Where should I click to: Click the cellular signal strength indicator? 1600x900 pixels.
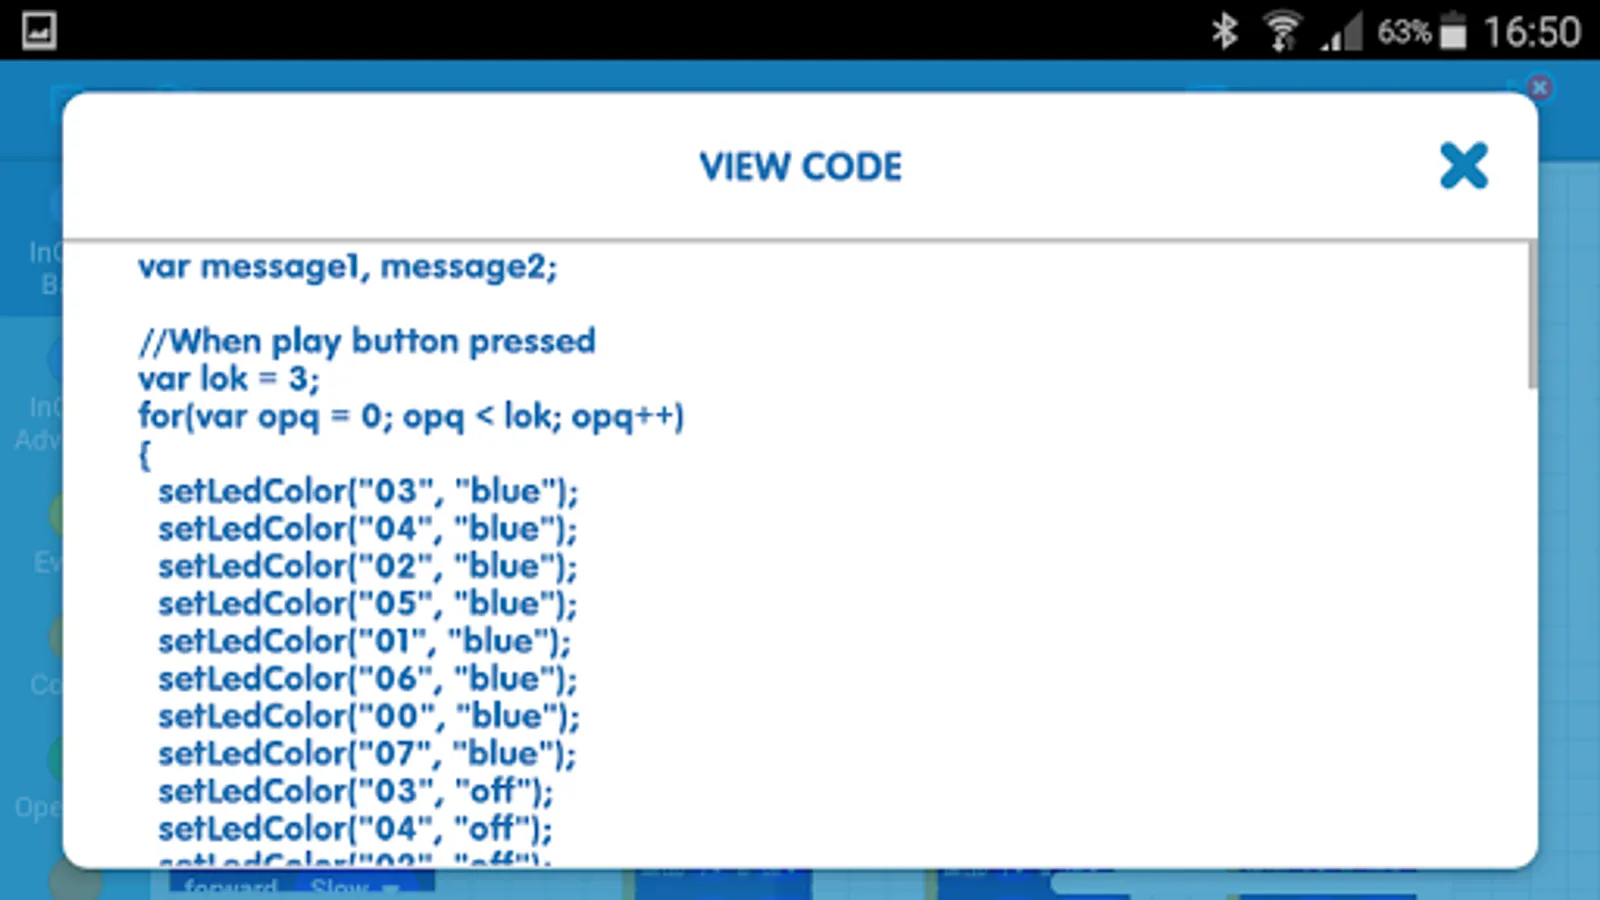coord(1341,32)
